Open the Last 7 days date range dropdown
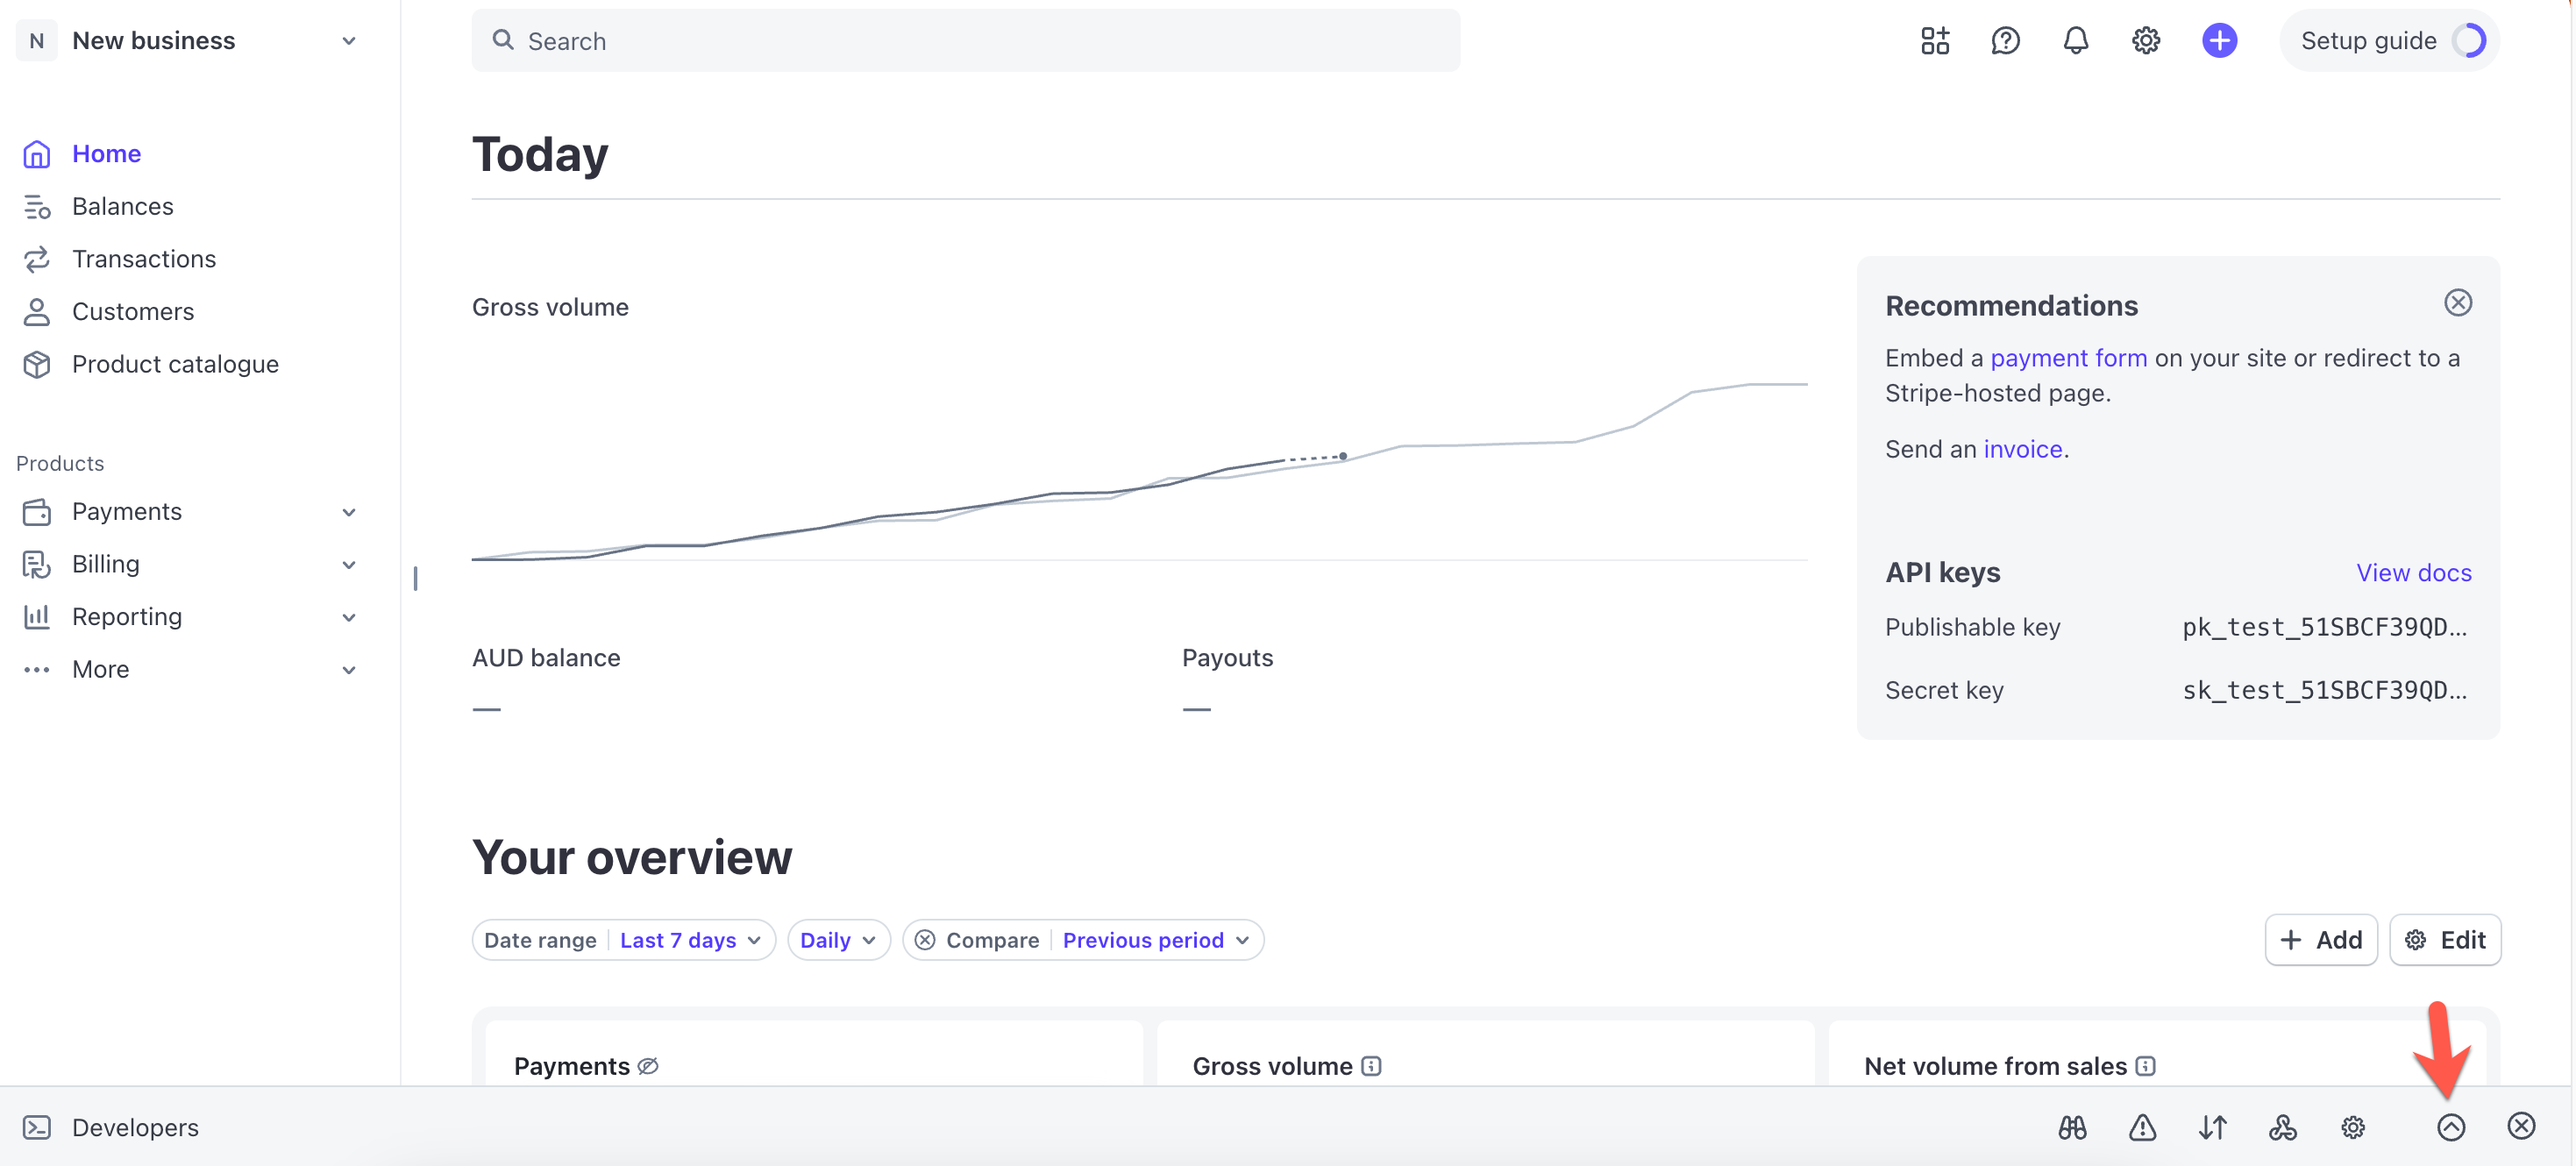The image size is (2576, 1166). pos(690,940)
